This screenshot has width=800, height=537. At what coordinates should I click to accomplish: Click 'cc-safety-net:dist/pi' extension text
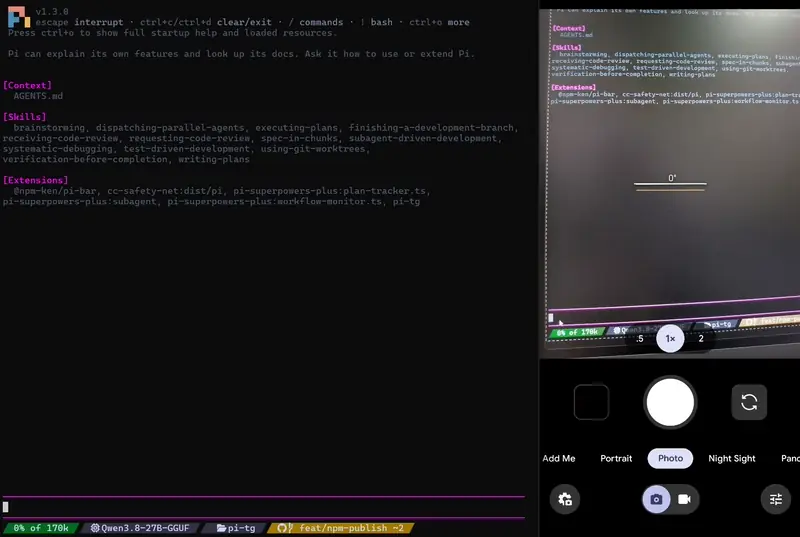tap(165, 191)
